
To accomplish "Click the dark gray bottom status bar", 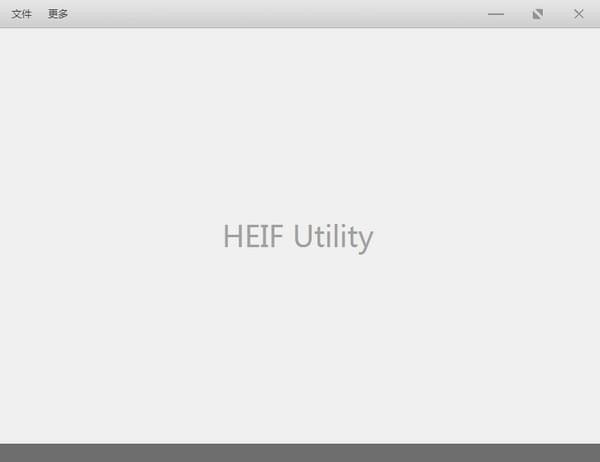I will (x=300, y=453).
